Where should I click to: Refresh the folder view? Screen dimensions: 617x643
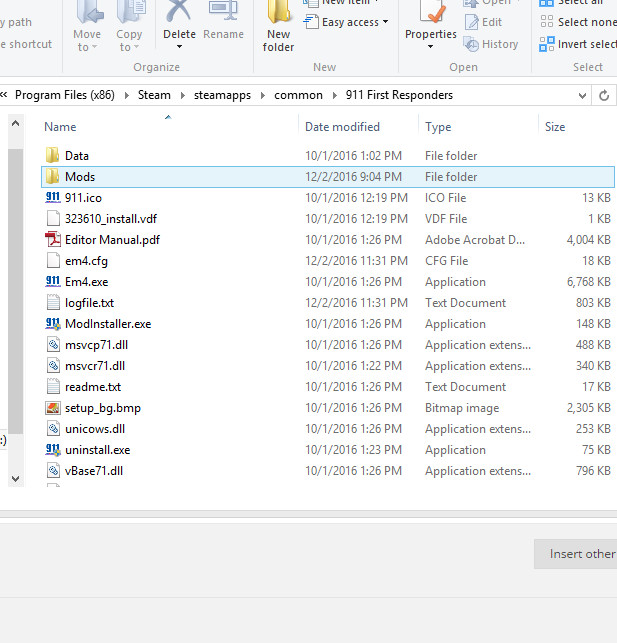click(604, 96)
